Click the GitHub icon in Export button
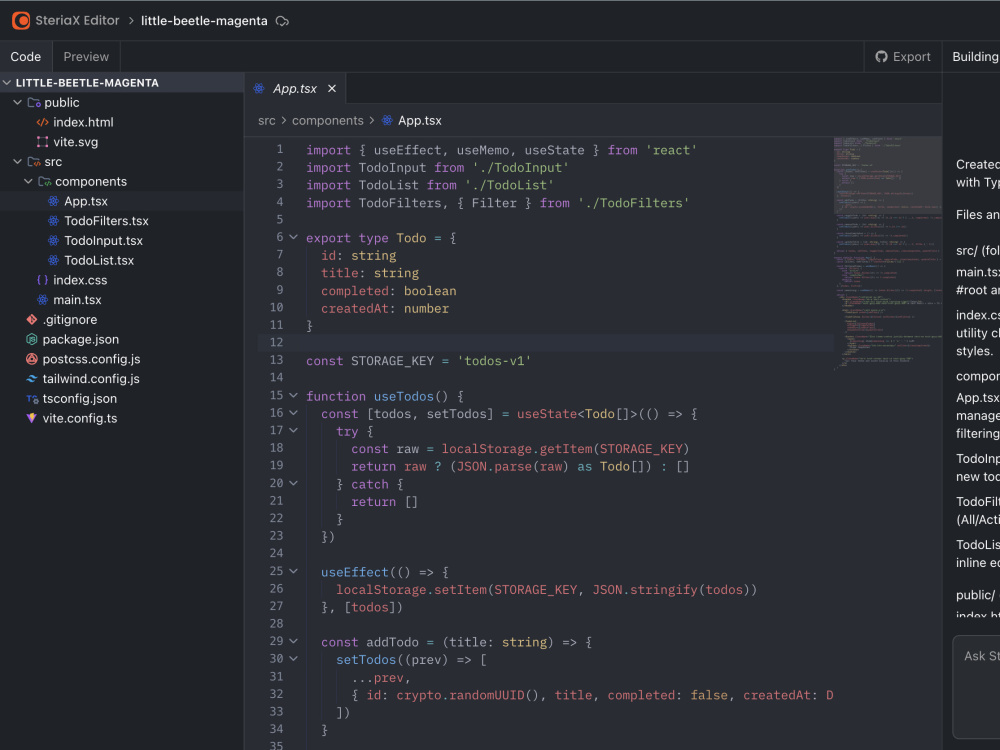The width and height of the screenshot is (1000, 750). coord(881,57)
